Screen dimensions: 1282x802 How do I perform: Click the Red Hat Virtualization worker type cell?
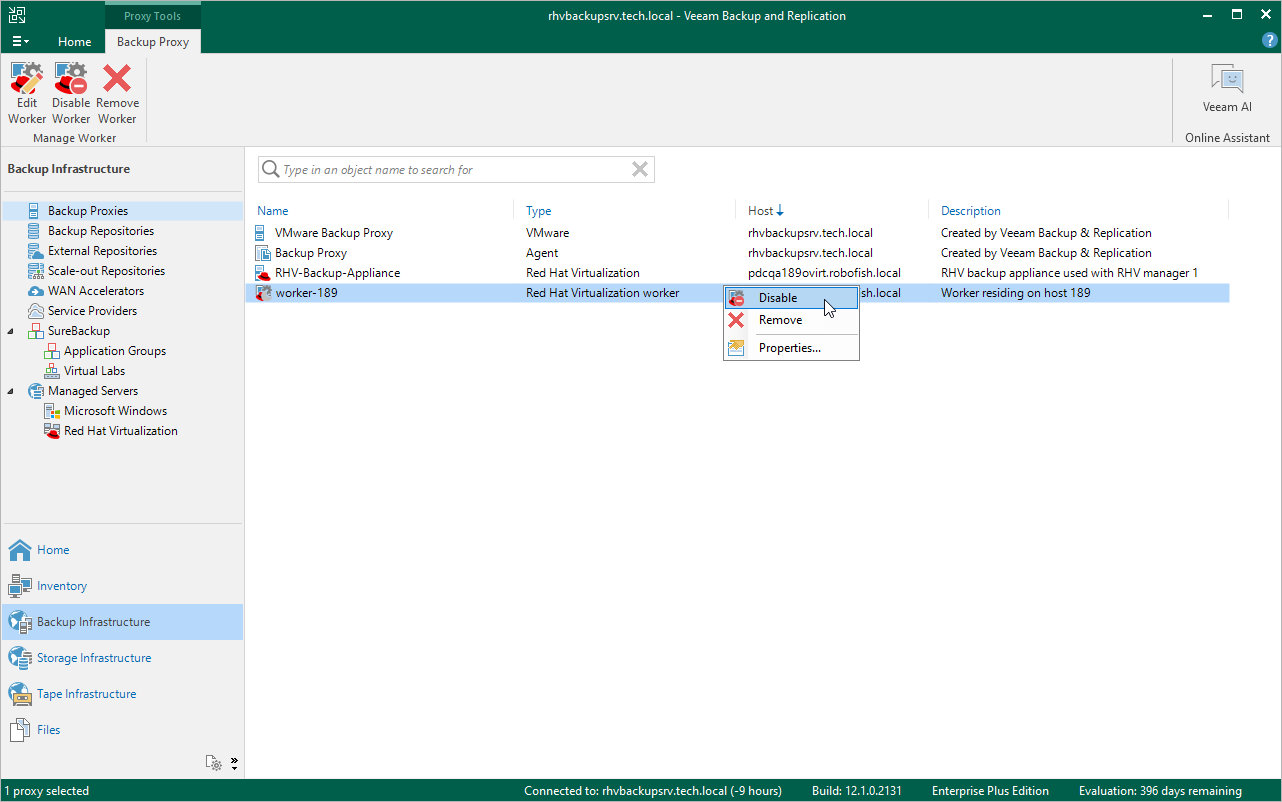click(x=602, y=293)
